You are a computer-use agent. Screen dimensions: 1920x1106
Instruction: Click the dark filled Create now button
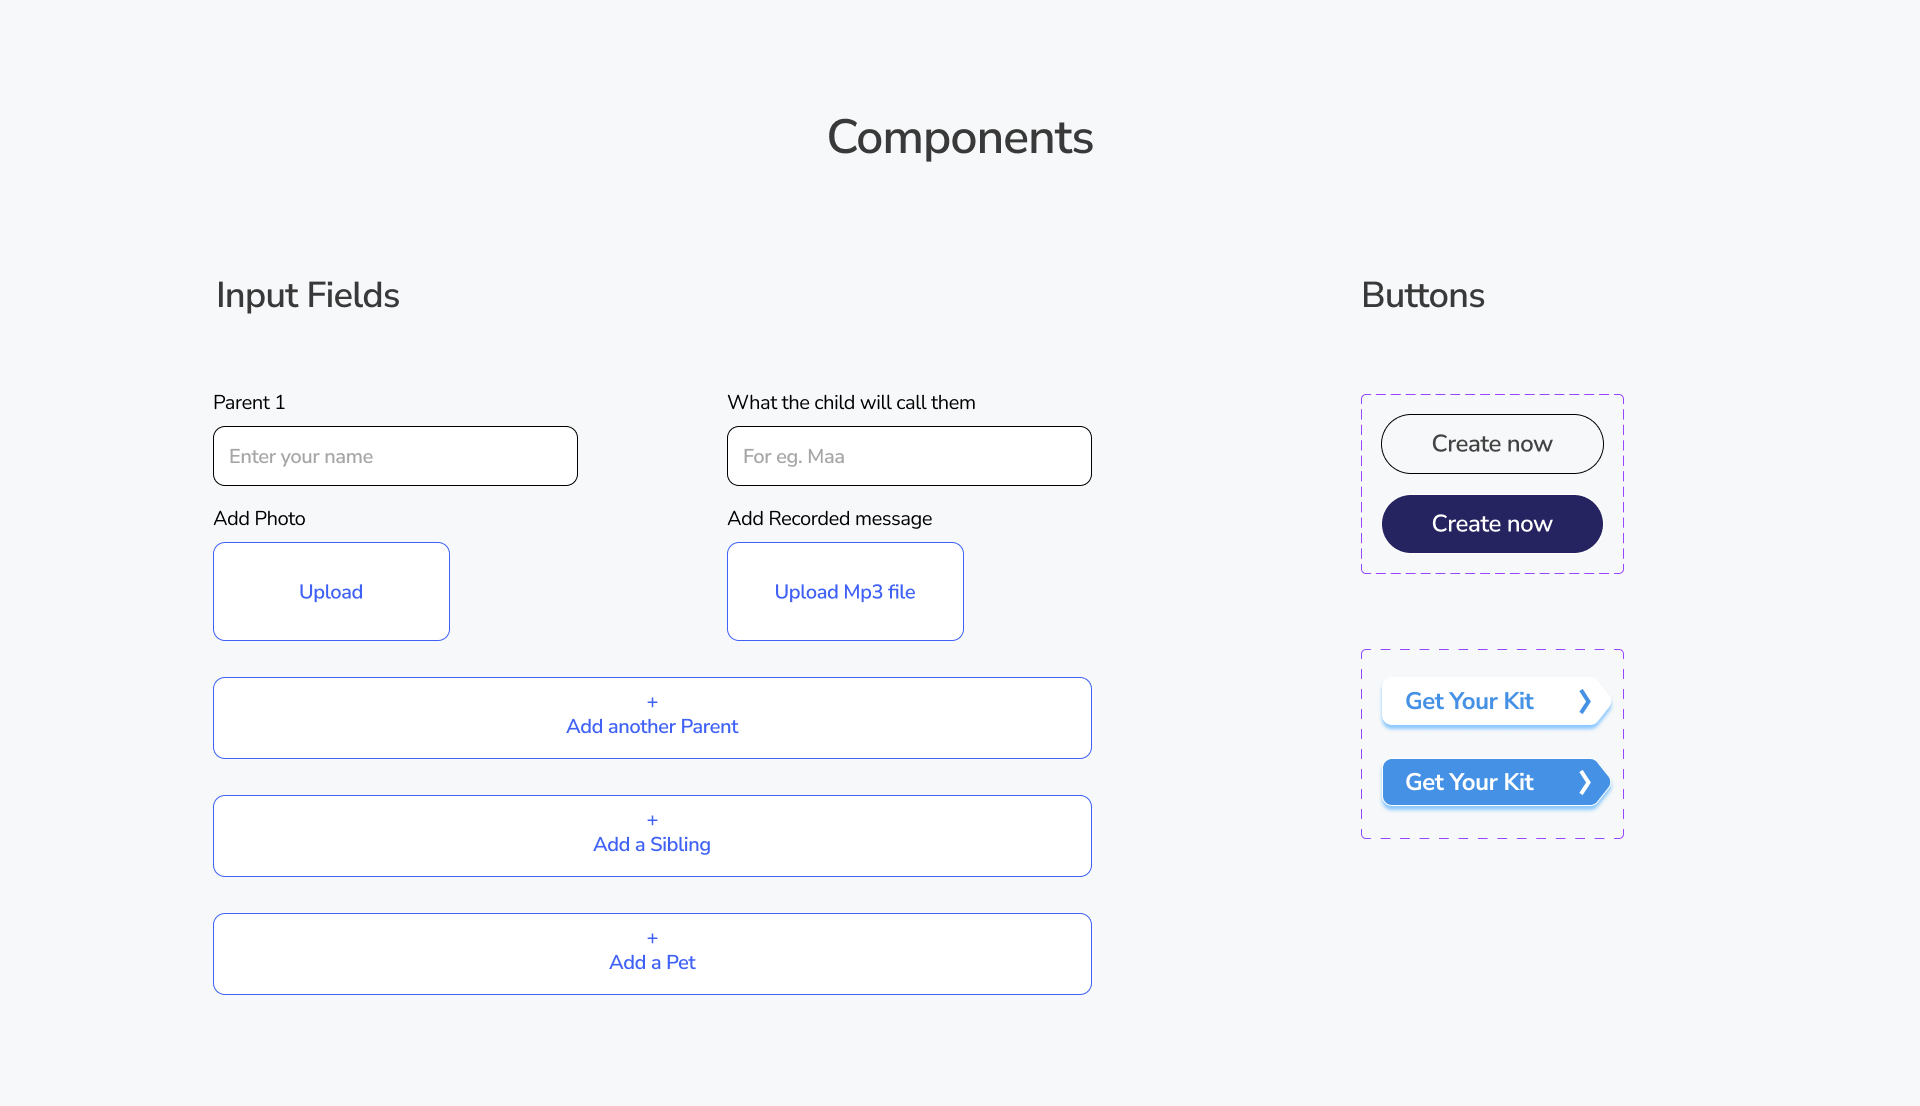pyautogui.click(x=1492, y=524)
